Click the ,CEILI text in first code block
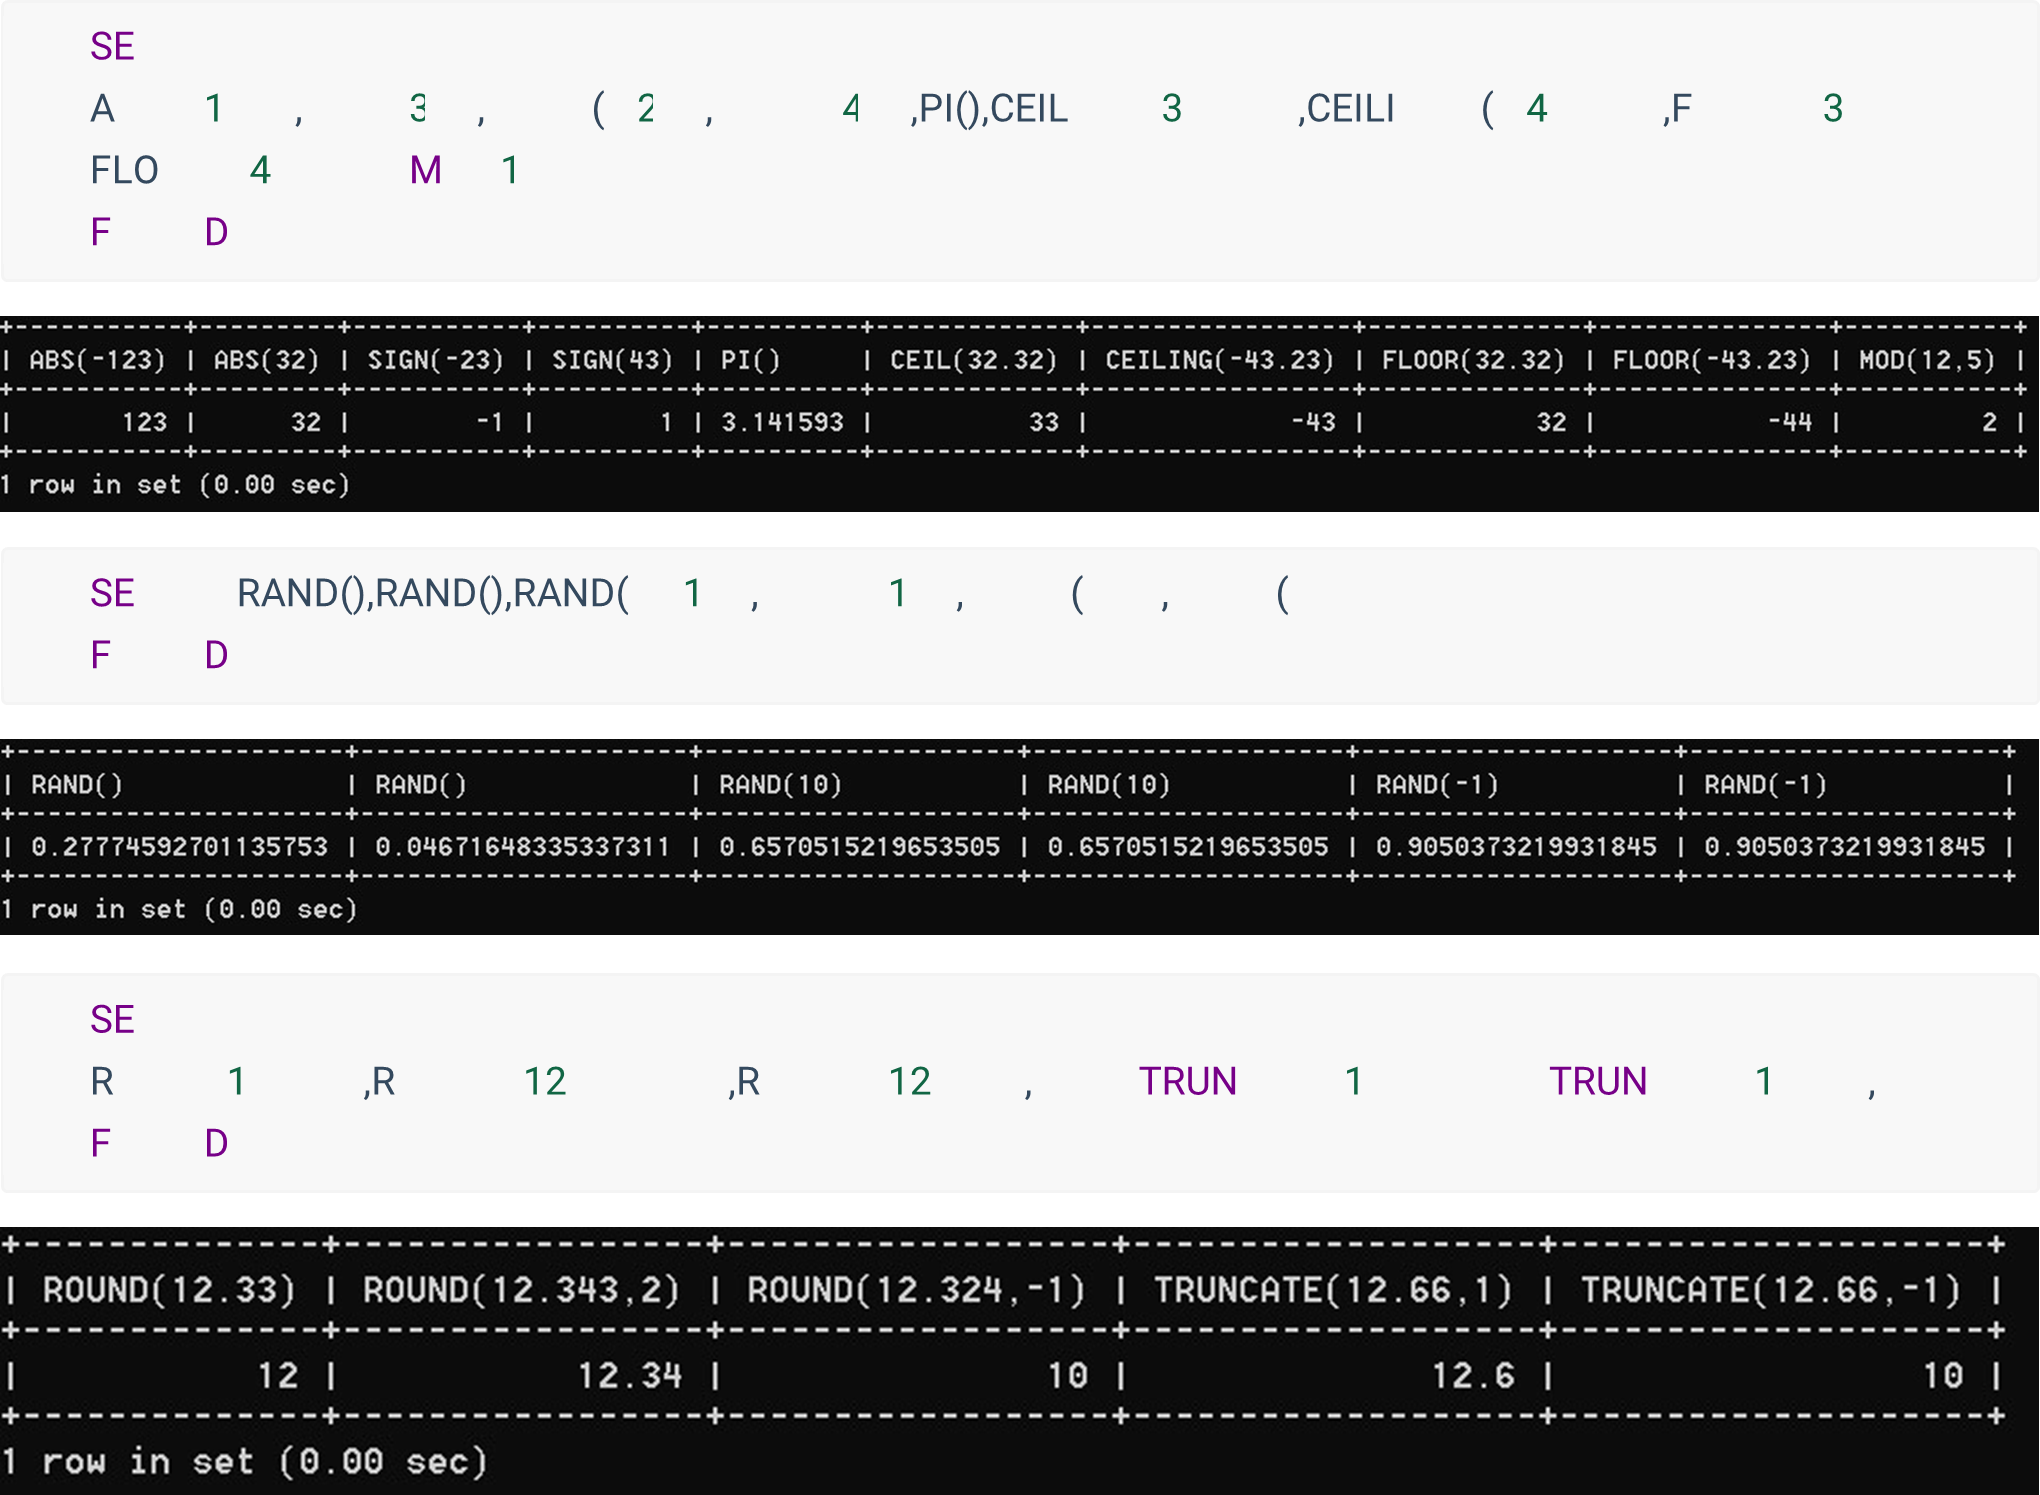Image resolution: width=2040 pixels, height=1495 pixels. 1345,108
